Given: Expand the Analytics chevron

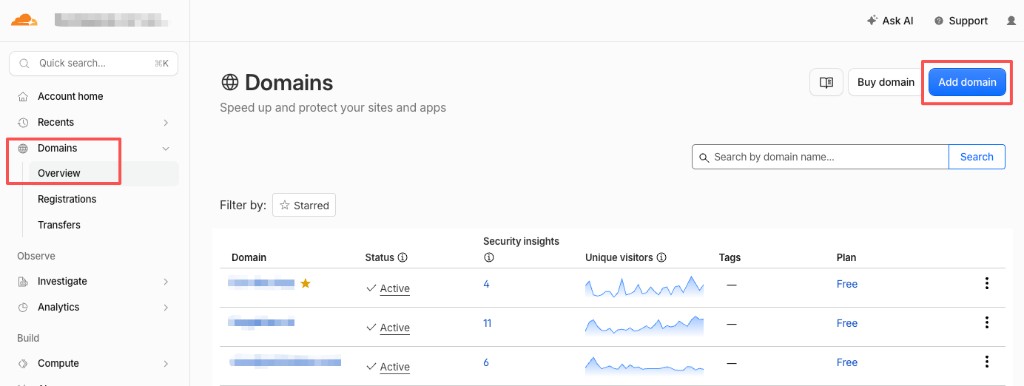Looking at the screenshot, I should click(x=166, y=307).
